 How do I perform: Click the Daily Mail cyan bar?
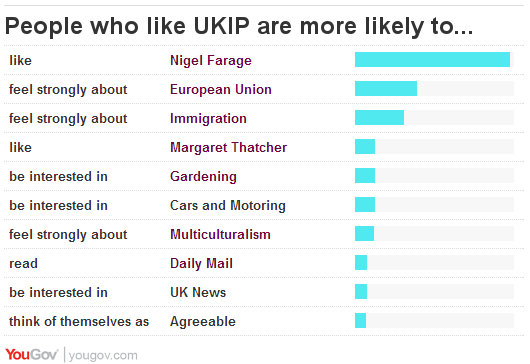pos(361,263)
